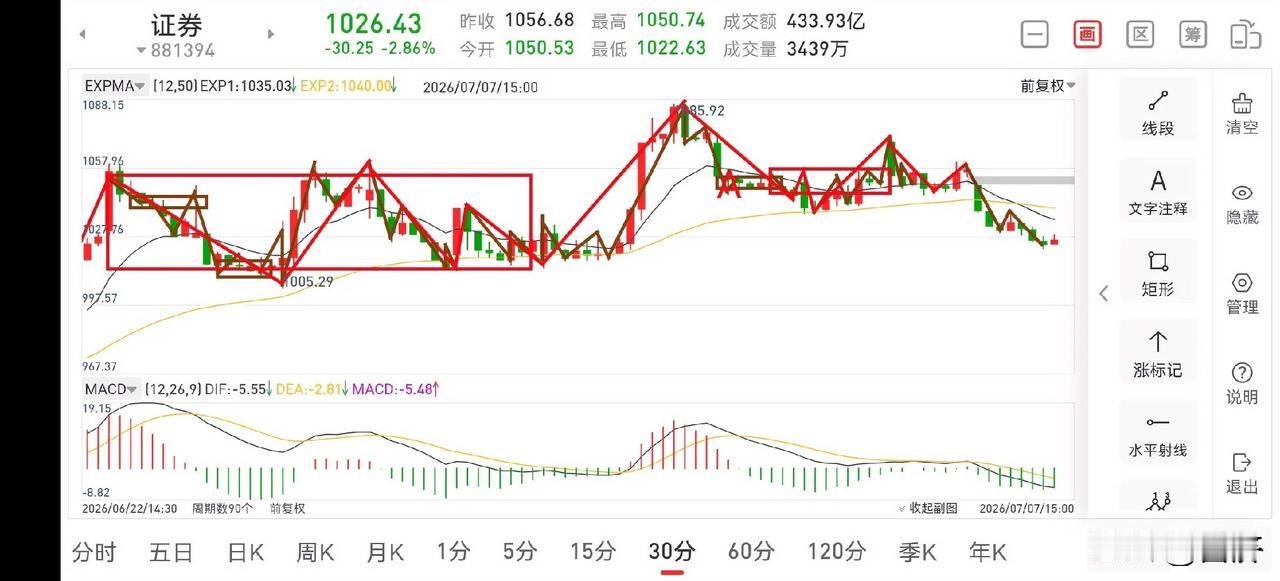Switch to the 5分 period tab

point(520,551)
